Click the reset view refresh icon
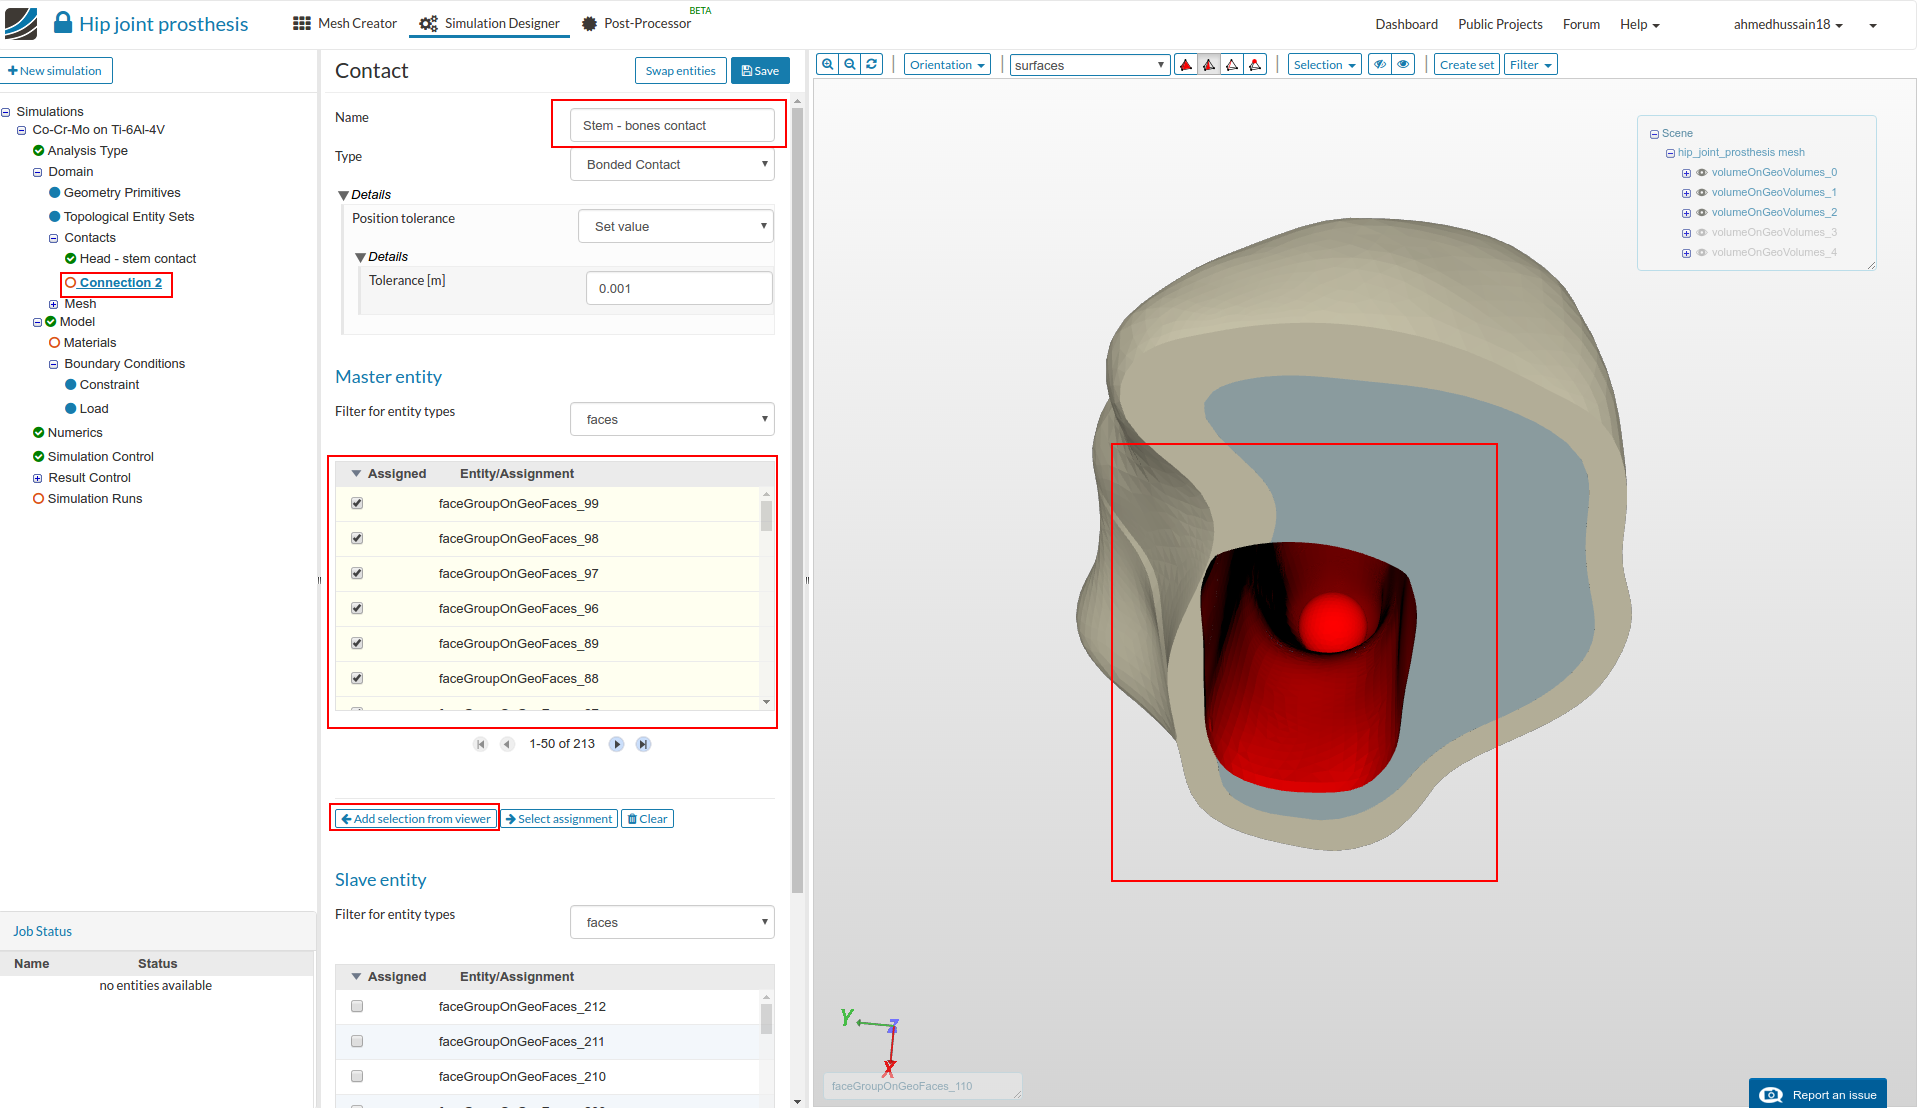 point(872,65)
